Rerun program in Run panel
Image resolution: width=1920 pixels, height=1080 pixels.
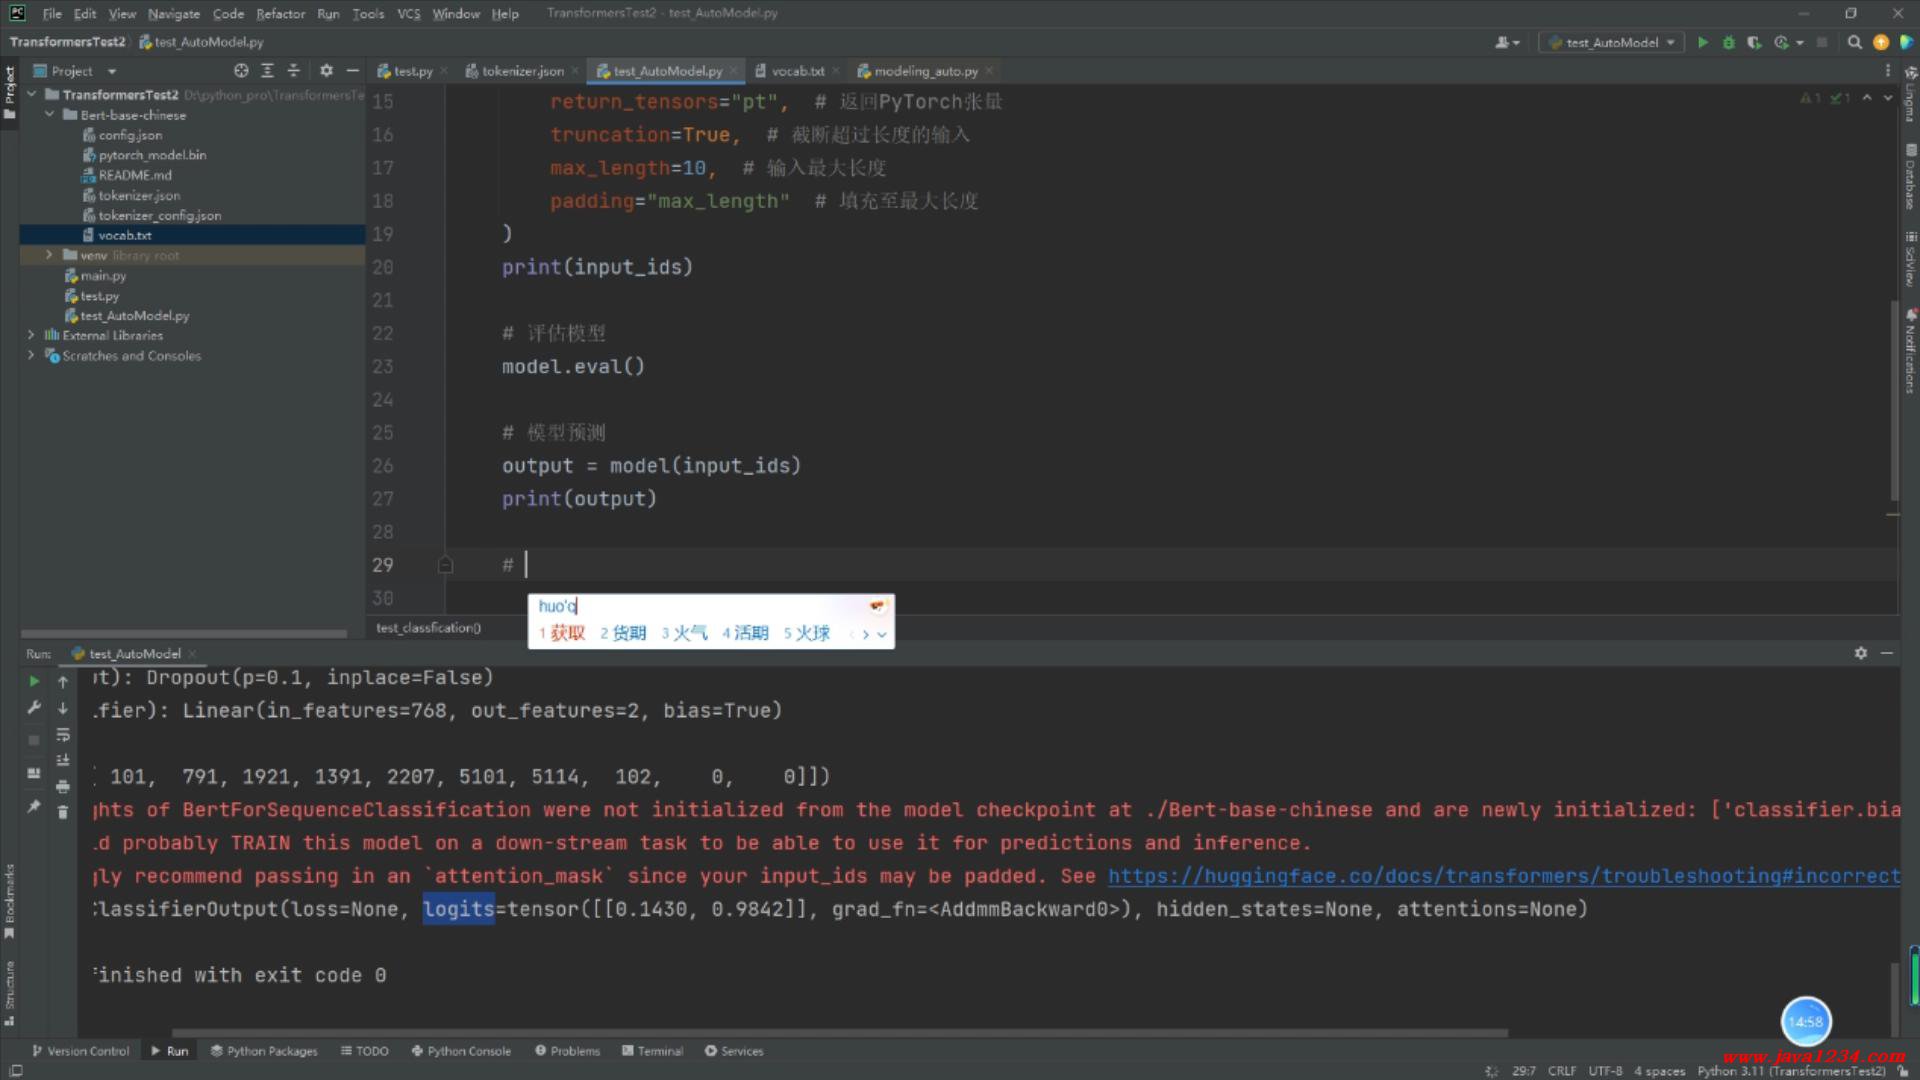coord(34,681)
